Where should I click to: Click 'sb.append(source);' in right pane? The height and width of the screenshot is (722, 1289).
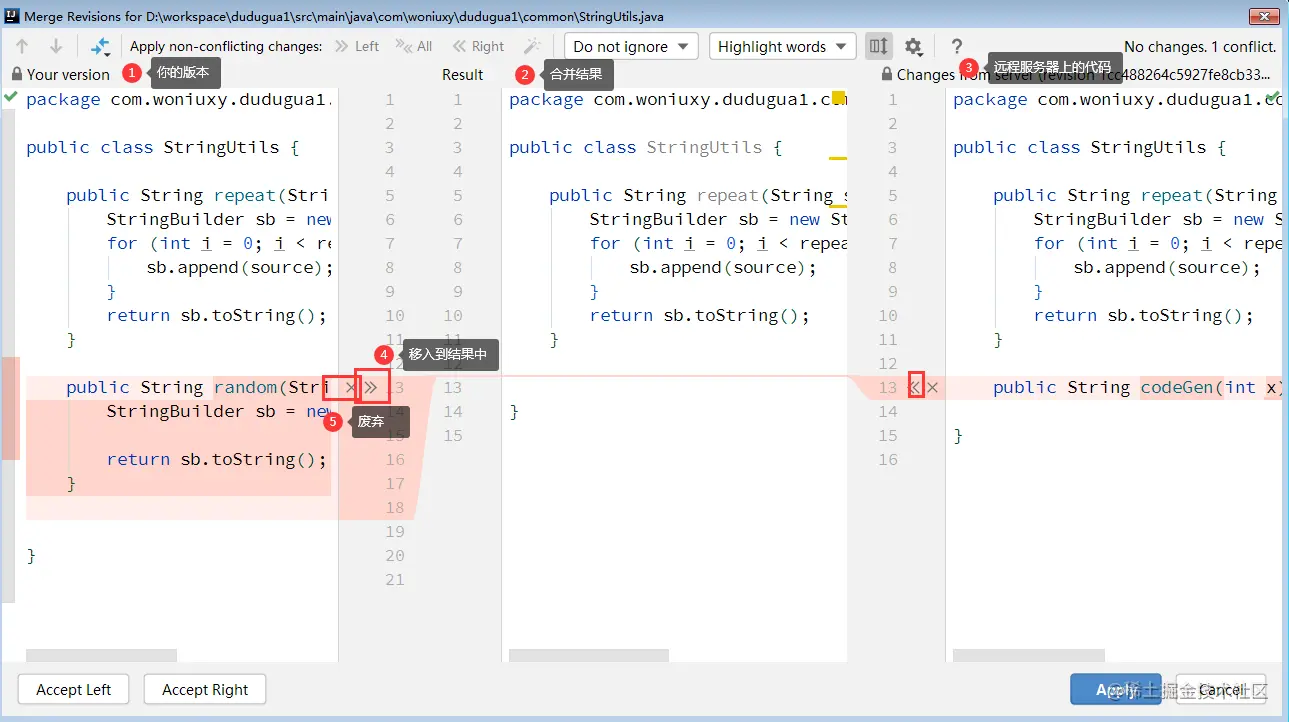pos(1167,267)
